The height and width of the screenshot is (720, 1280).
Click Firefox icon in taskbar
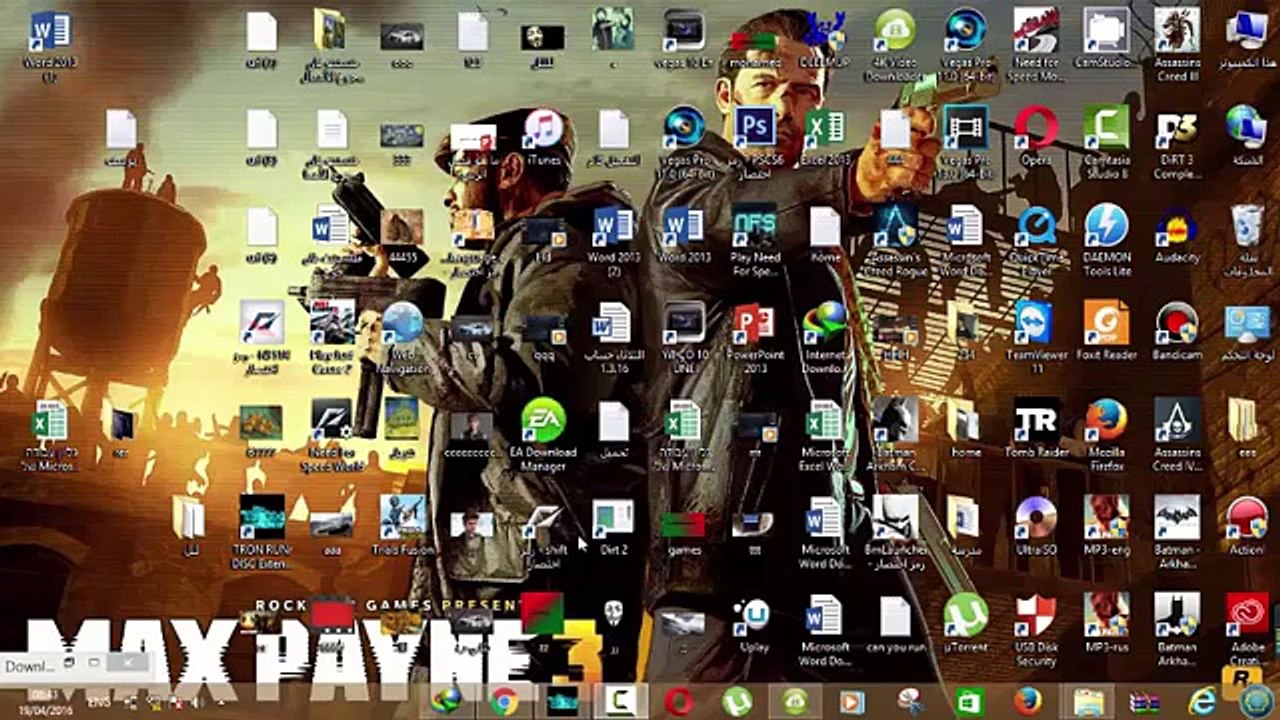pos(1026,701)
